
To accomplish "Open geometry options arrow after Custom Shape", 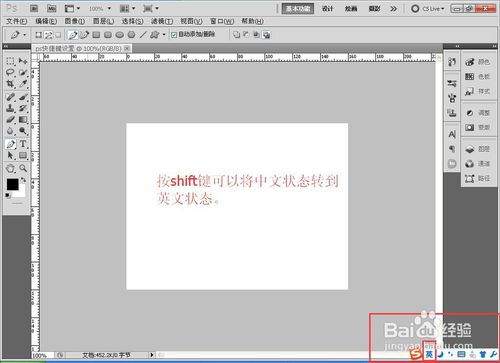I will [164, 35].
